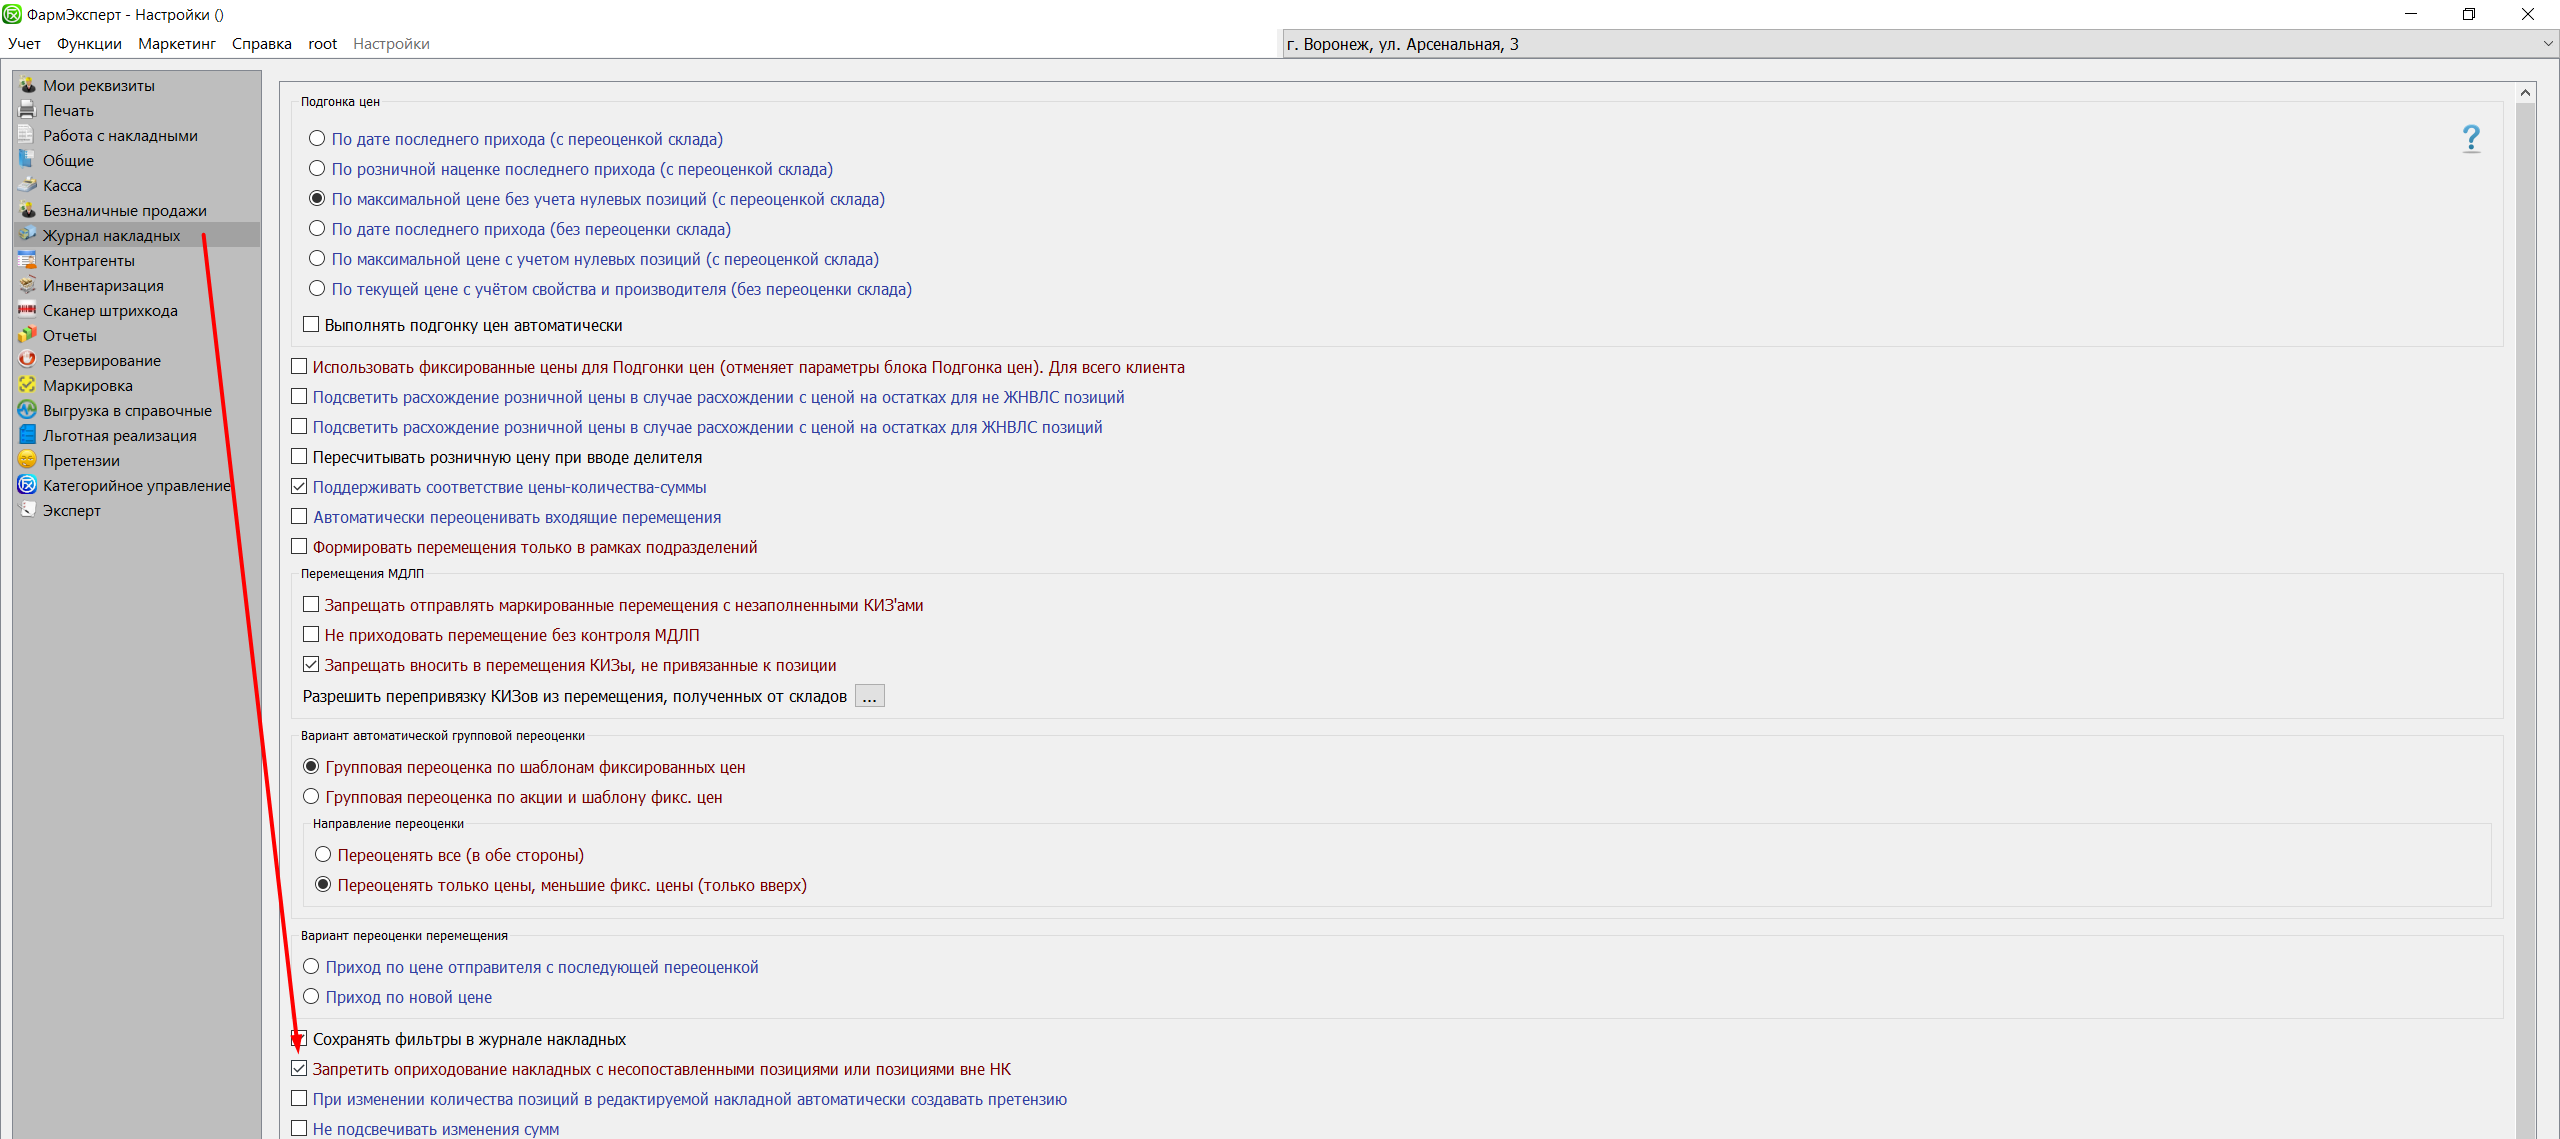Enable Пересчитывать розничную цену при вводе делителя
This screenshot has height=1139, width=2560.
(x=299, y=456)
